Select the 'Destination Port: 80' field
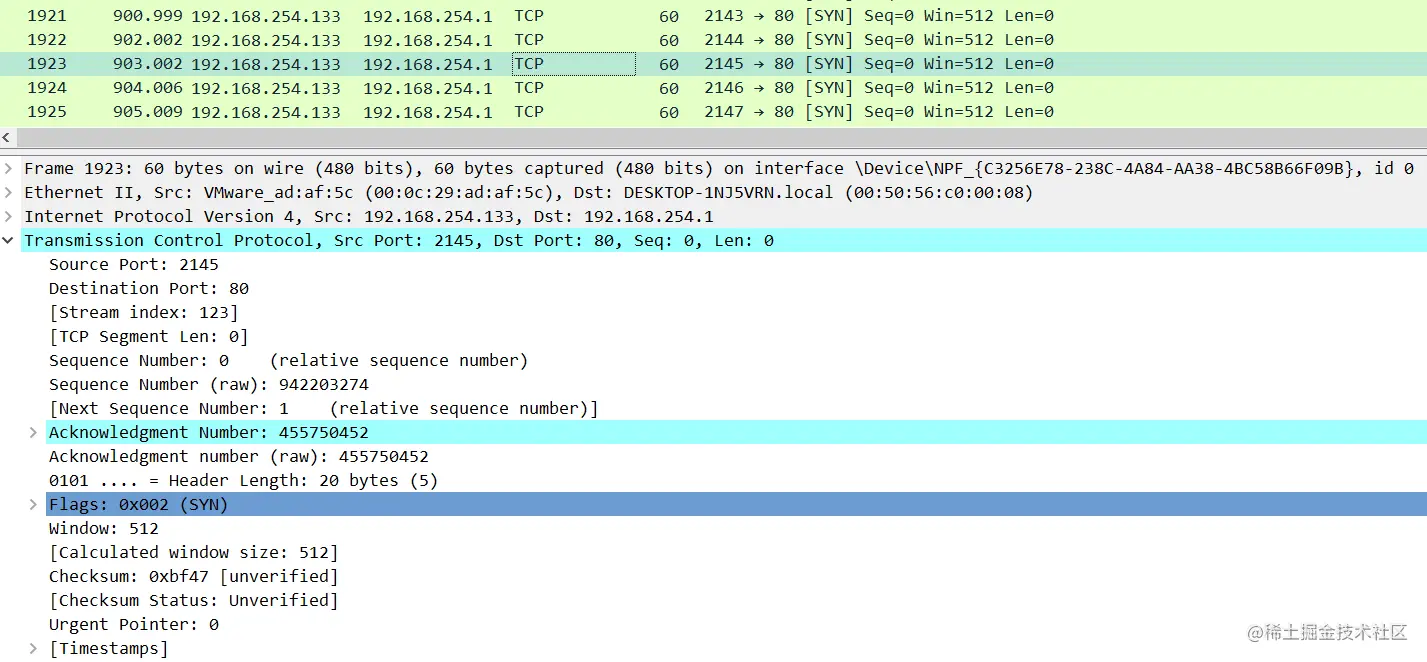This screenshot has height=662, width=1427. [149, 288]
